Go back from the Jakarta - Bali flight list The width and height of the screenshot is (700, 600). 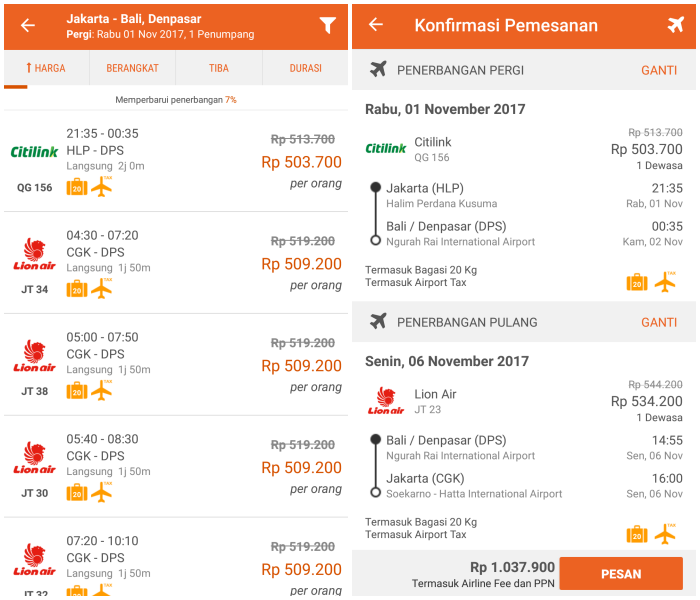[x=28, y=25]
